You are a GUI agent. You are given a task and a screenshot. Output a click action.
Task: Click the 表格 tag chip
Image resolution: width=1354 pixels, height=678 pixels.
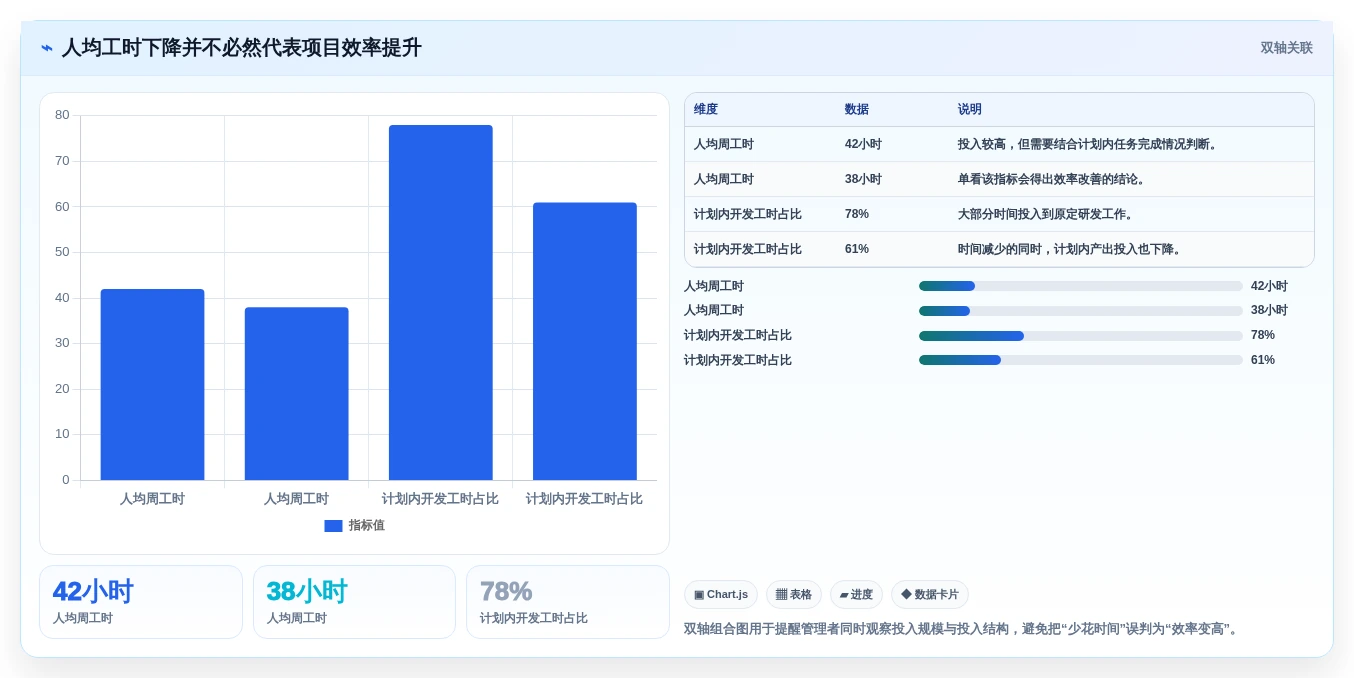[x=794, y=594]
